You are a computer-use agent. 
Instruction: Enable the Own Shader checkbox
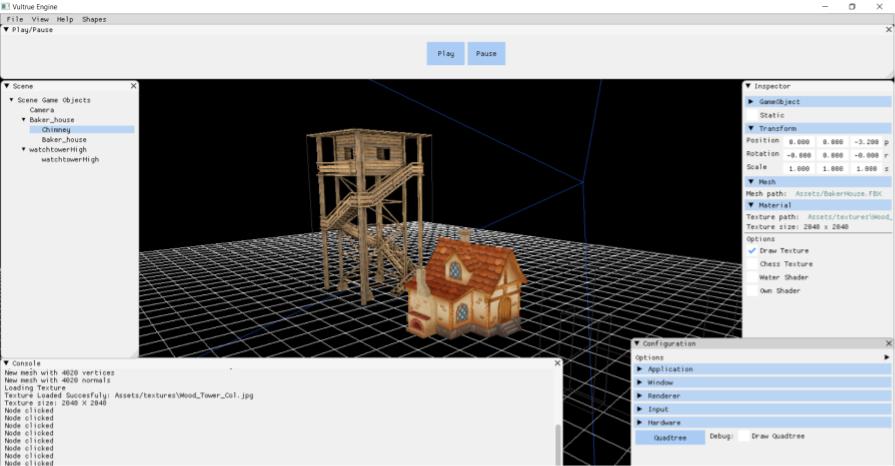click(x=752, y=291)
